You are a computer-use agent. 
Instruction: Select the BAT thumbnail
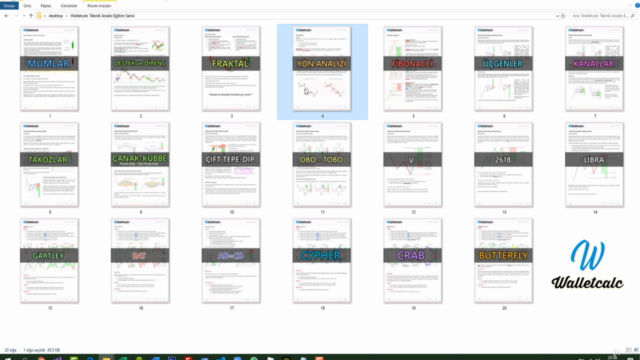(x=140, y=260)
